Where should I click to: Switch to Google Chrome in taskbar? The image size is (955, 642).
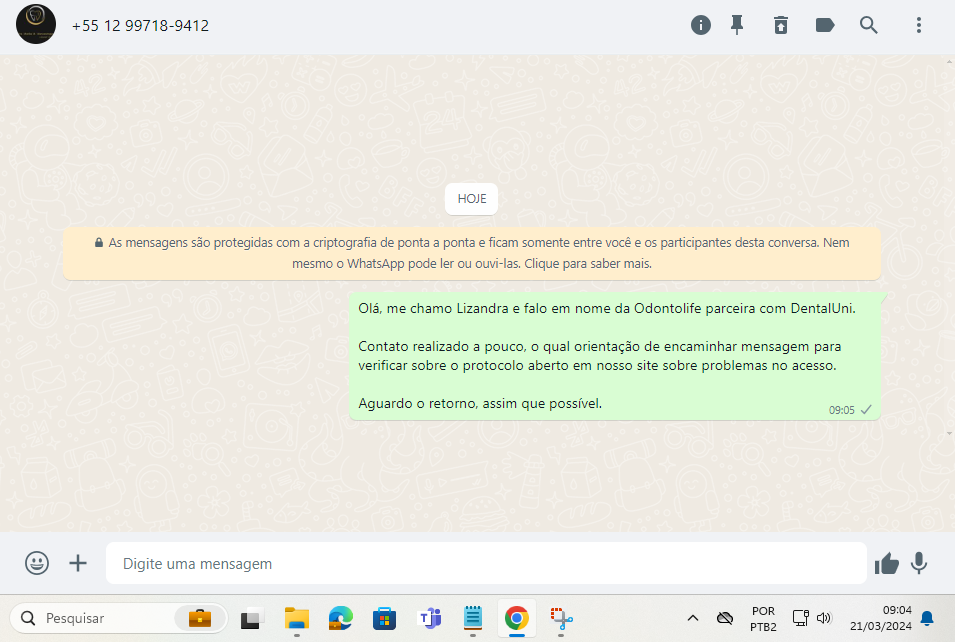[x=516, y=618]
